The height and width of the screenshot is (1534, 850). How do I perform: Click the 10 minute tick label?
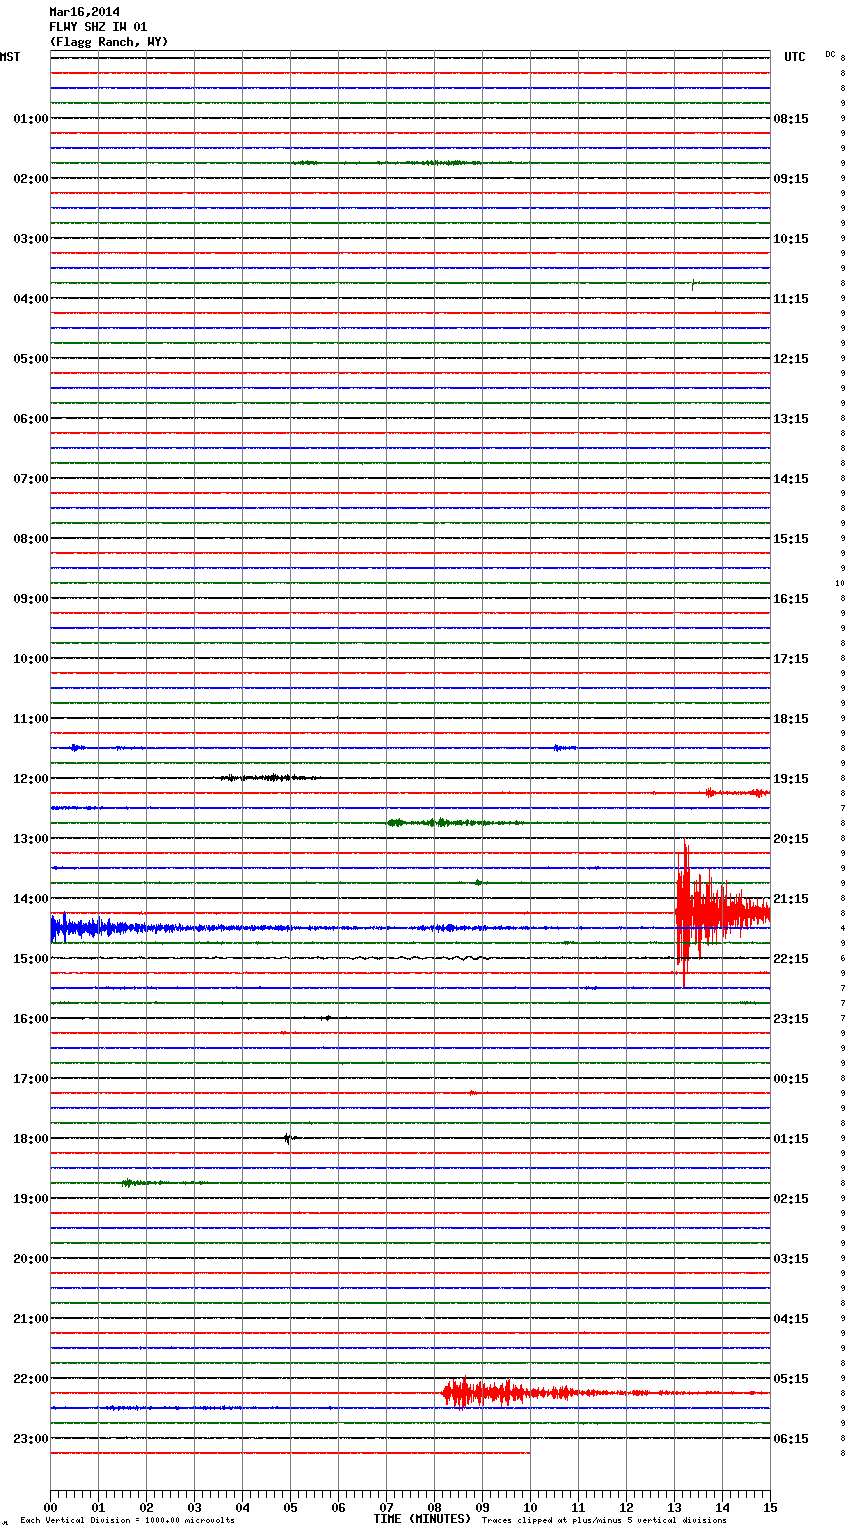tap(530, 1507)
